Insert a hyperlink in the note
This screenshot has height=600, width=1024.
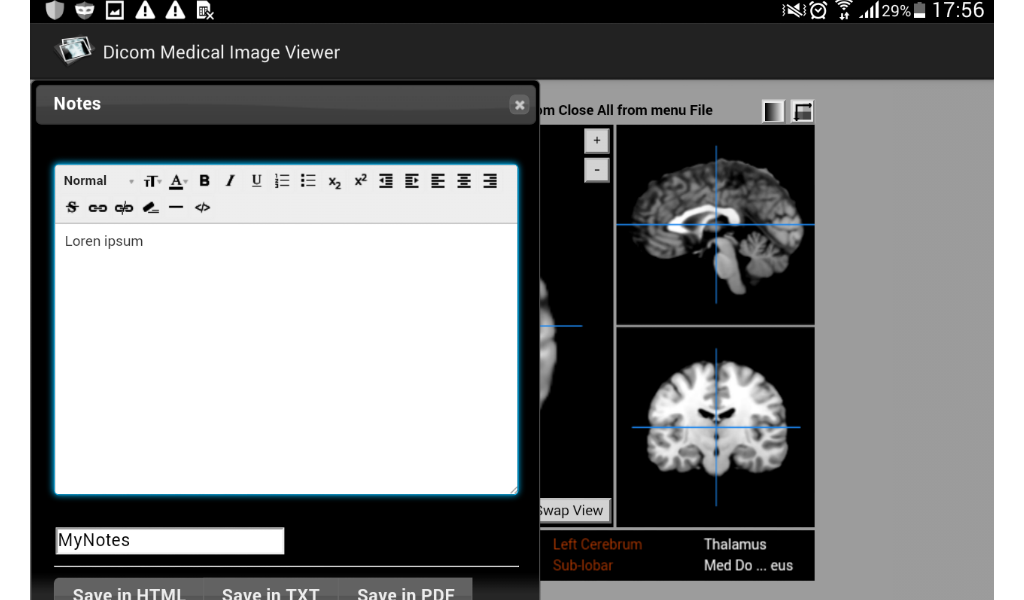(x=97, y=207)
